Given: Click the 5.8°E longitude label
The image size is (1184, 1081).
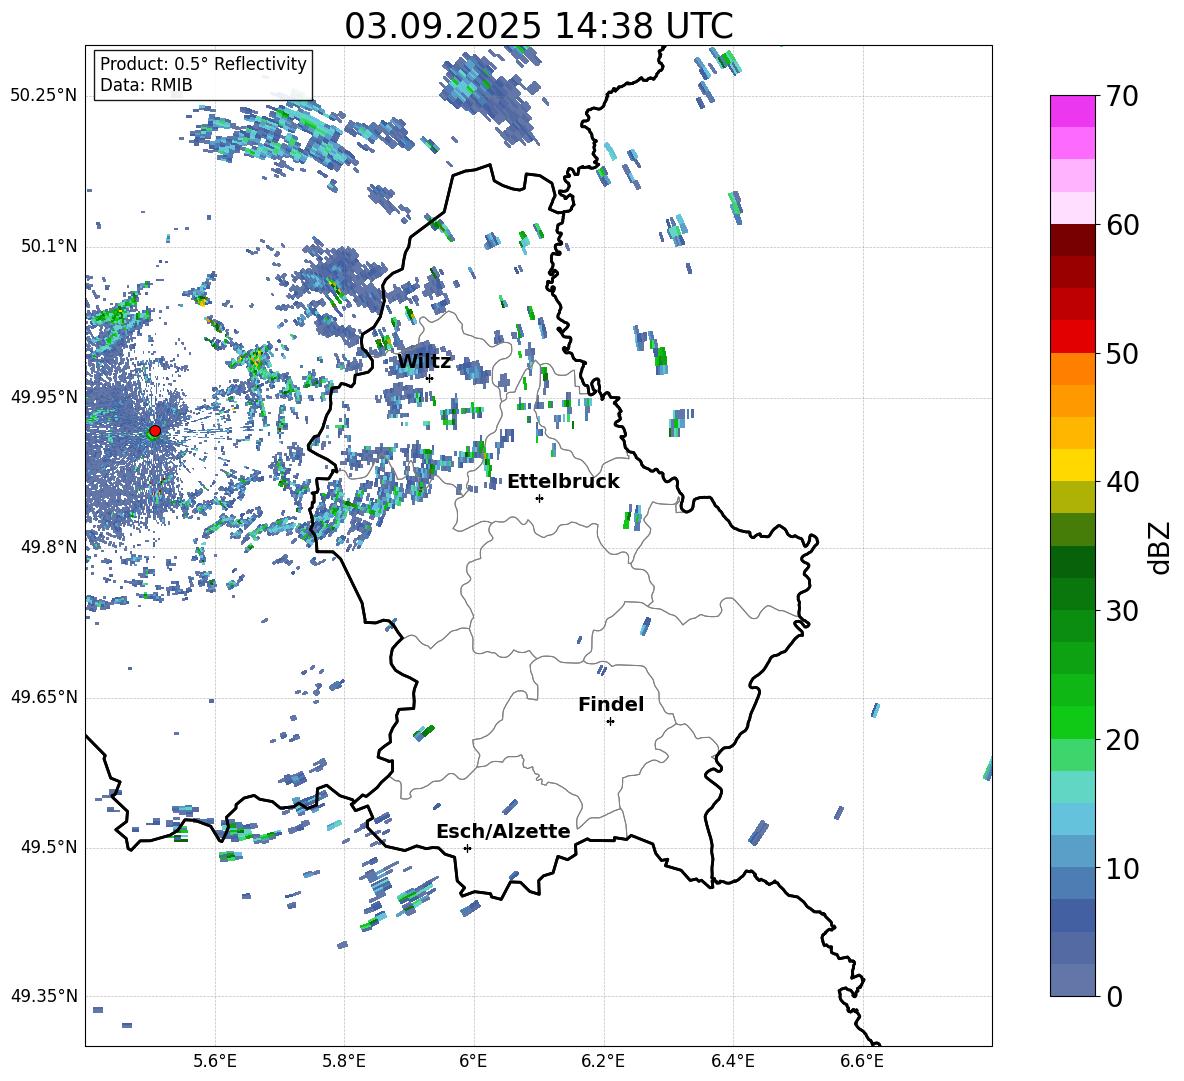Looking at the screenshot, I should coord(344,1061).
